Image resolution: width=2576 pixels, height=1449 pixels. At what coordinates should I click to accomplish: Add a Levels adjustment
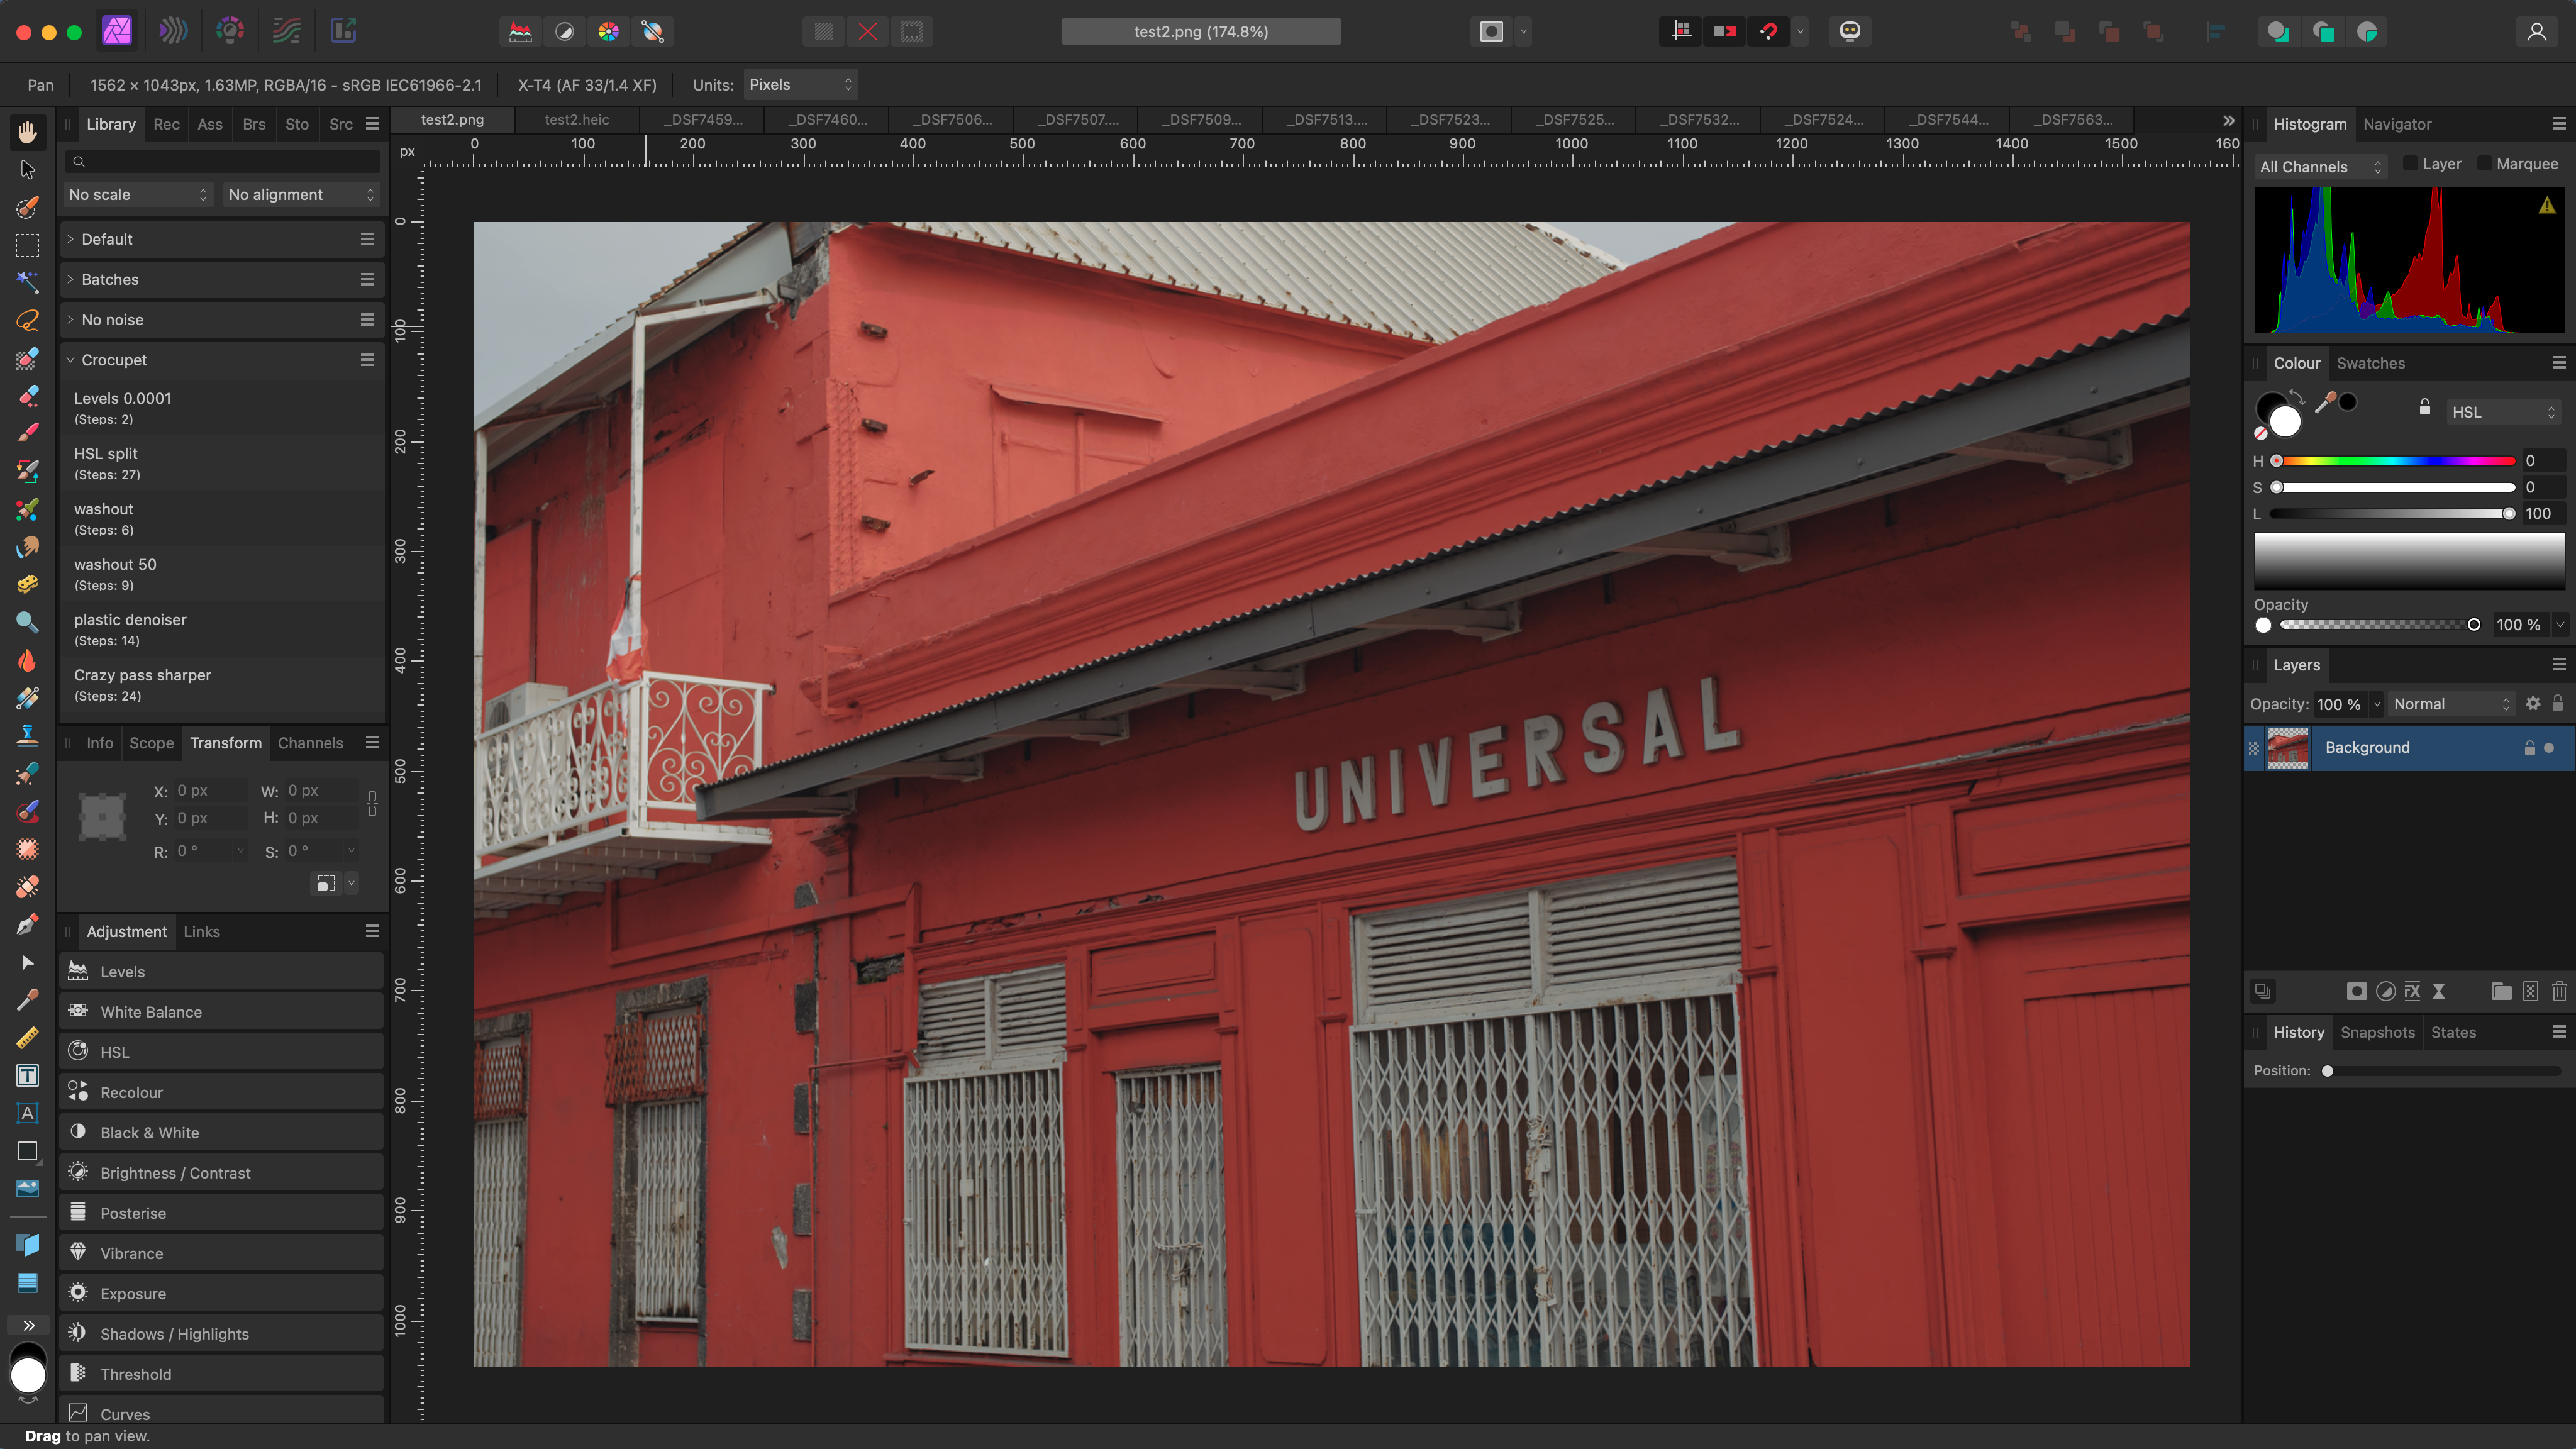pyautogui.click(x=221, y=972)
